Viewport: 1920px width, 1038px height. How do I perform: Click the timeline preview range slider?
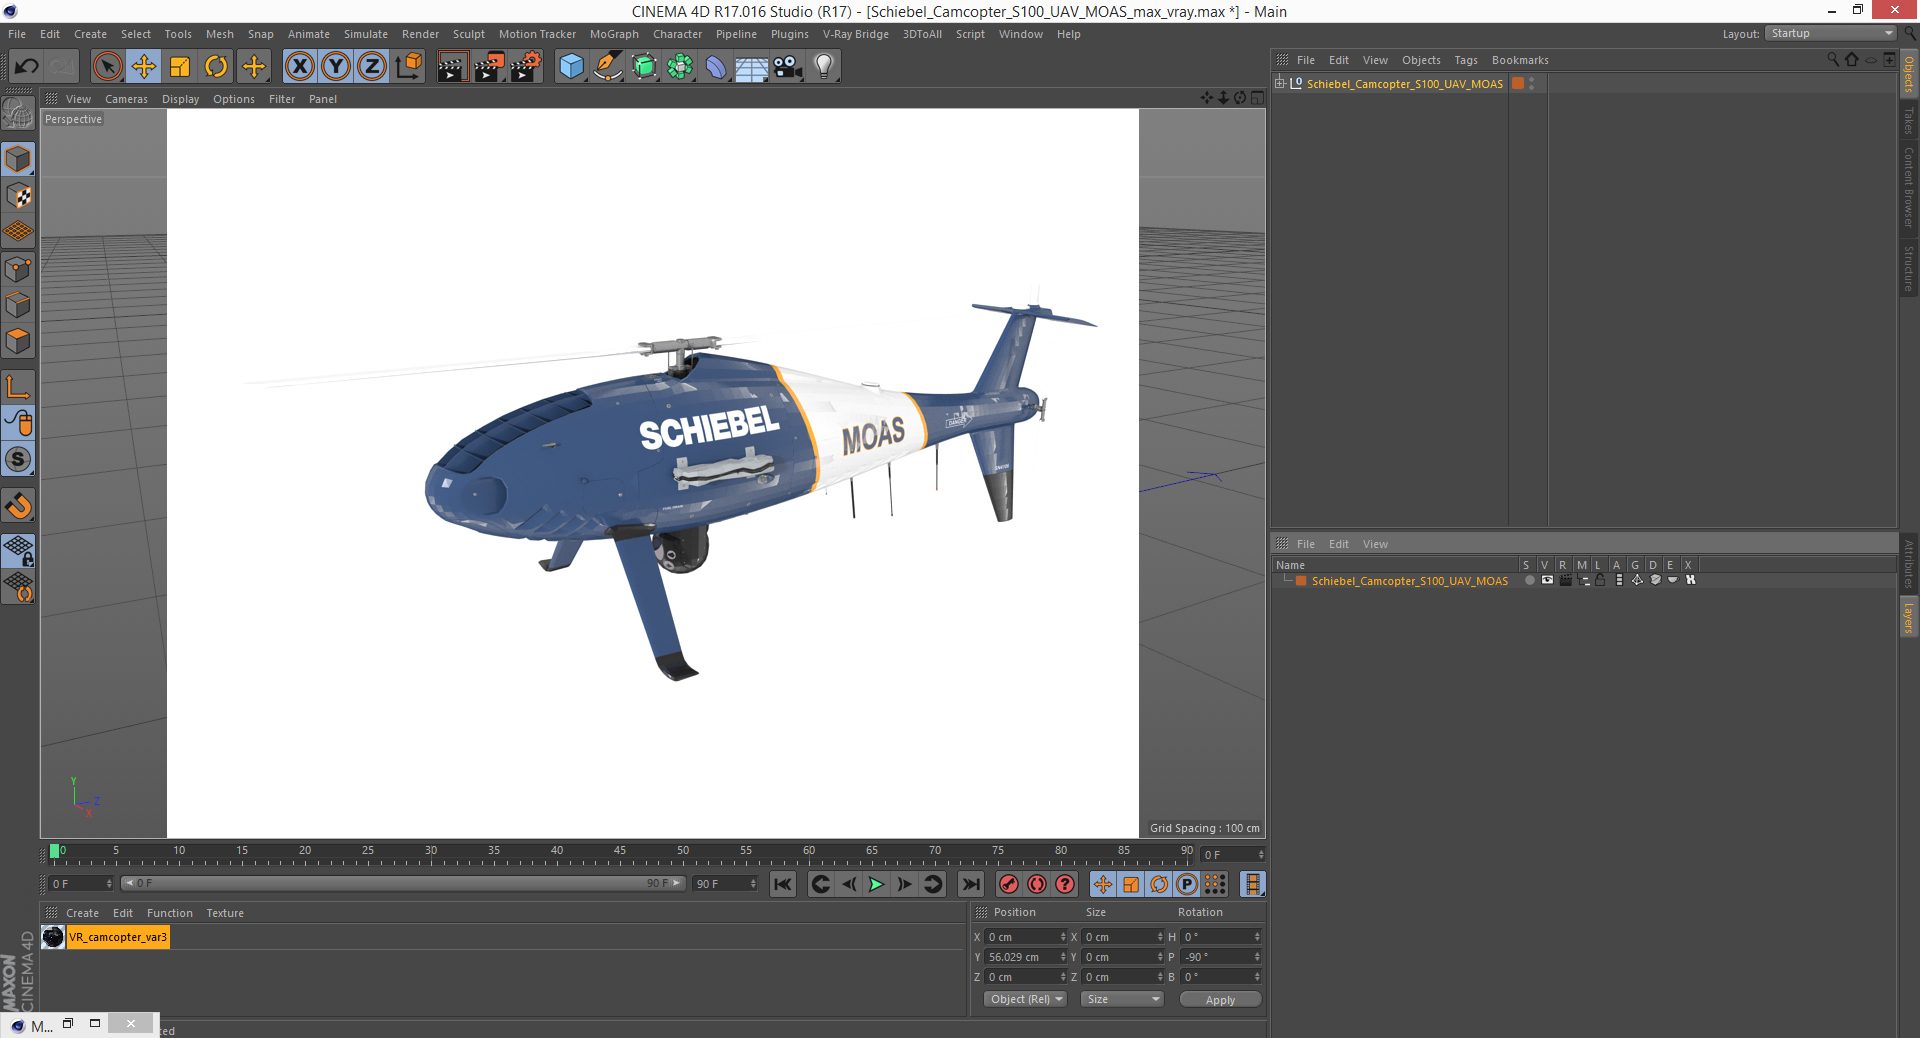click(403, 883)
